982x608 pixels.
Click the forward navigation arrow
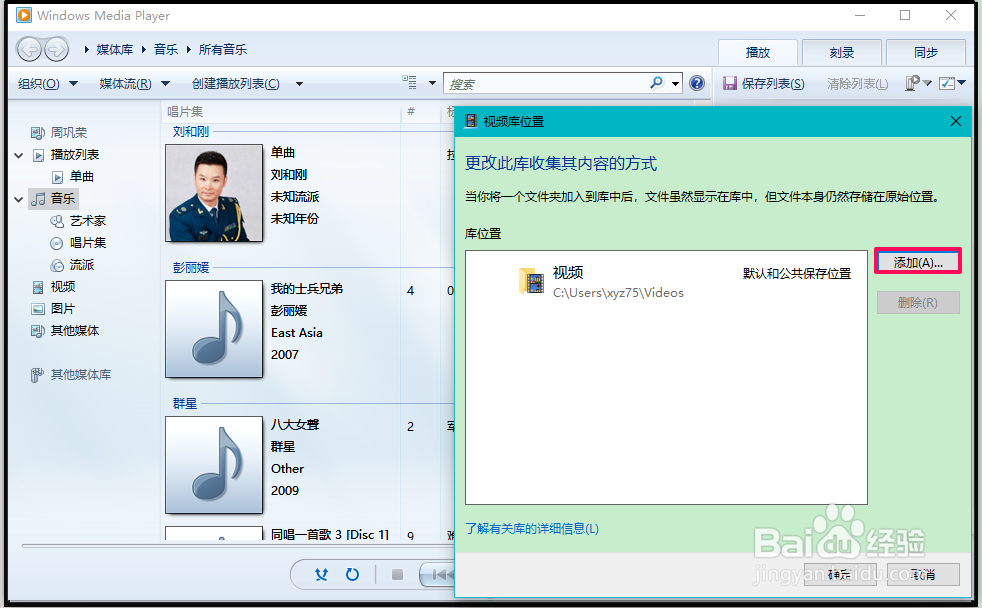[x=56, y=49]
